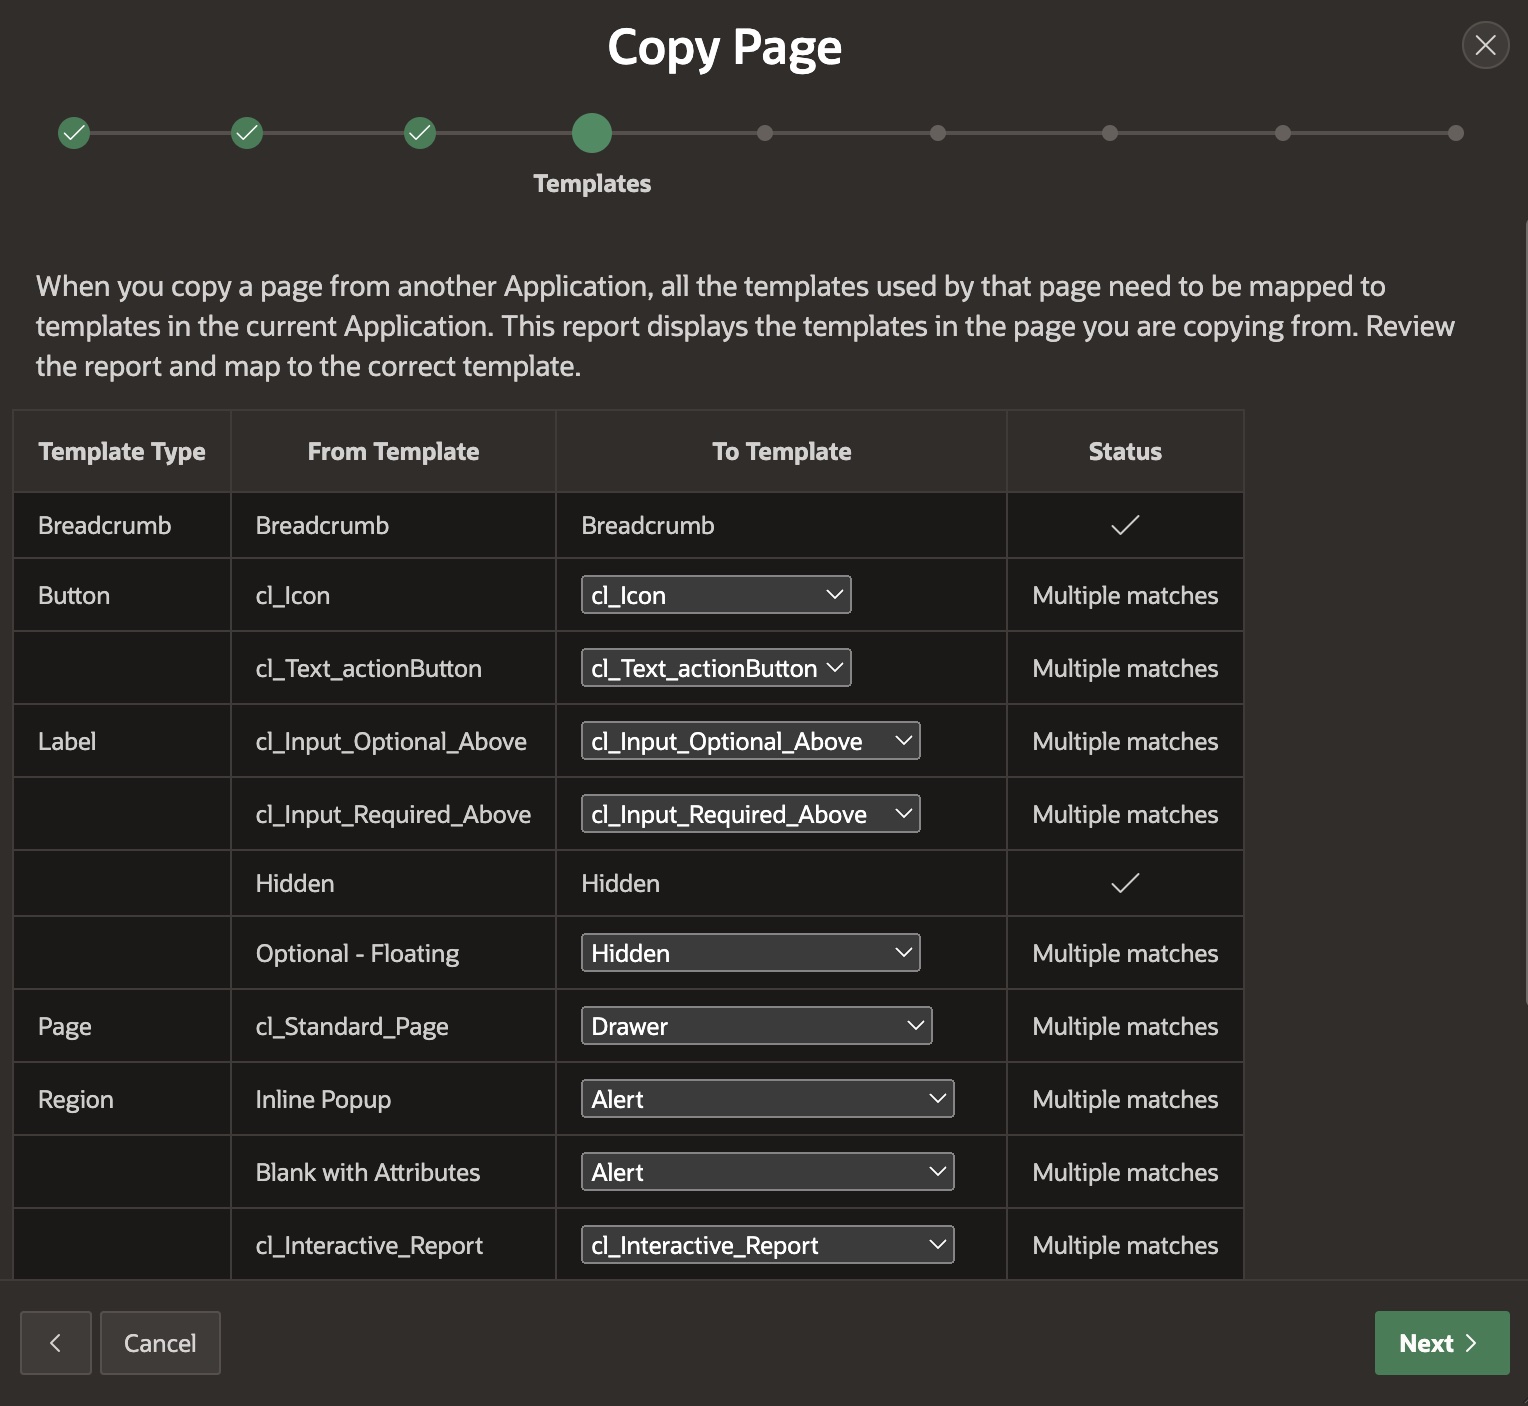
Task: Open Inline Popup's Alert template dropdown
Action: (767, 1099)
